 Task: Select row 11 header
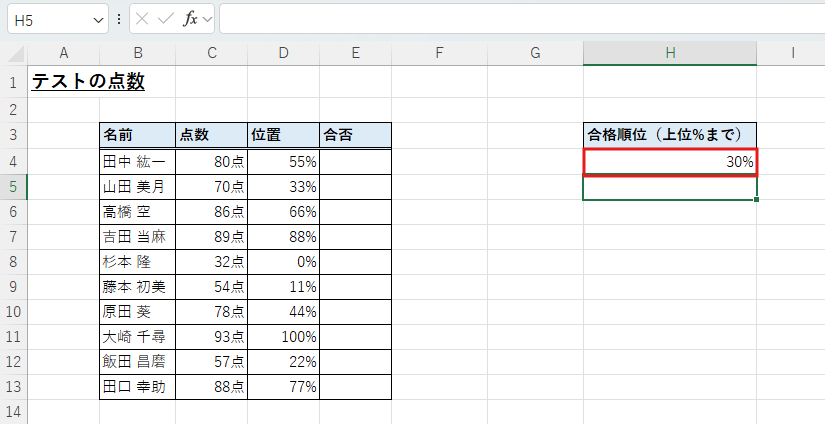pyautogui.click(x=14, y=337)
